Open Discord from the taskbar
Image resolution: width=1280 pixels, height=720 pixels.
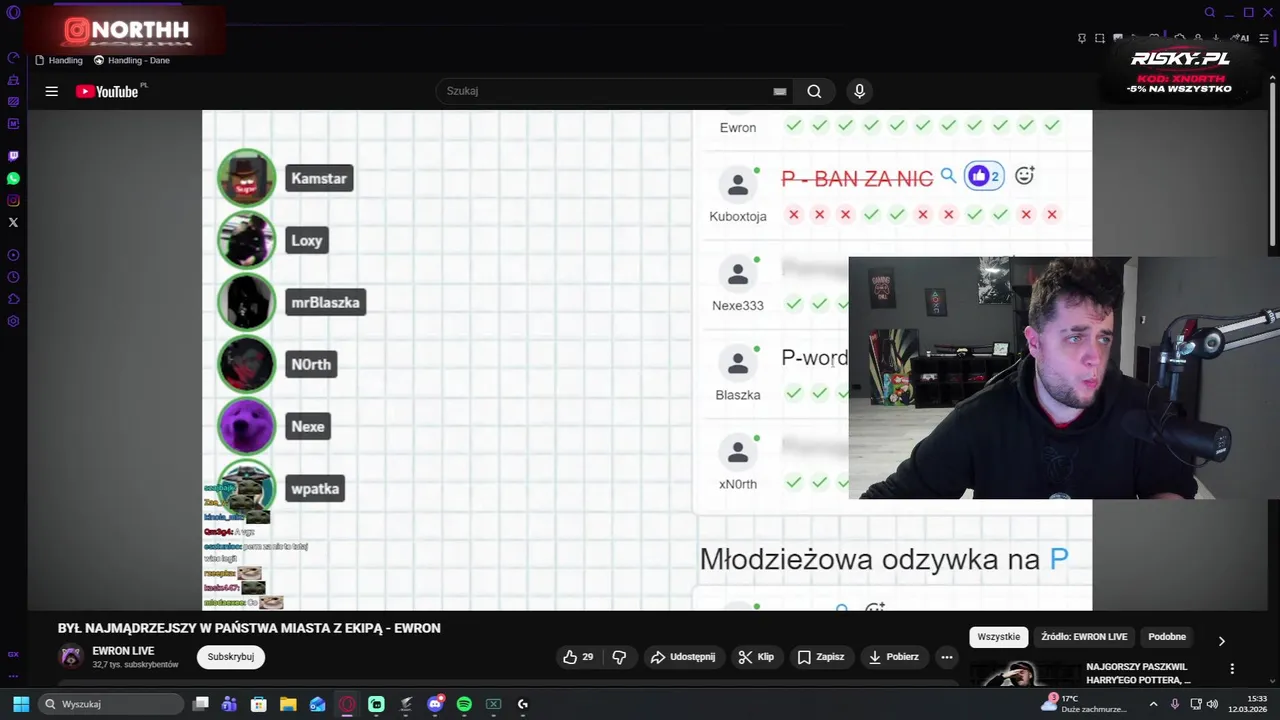coord(435,704)
